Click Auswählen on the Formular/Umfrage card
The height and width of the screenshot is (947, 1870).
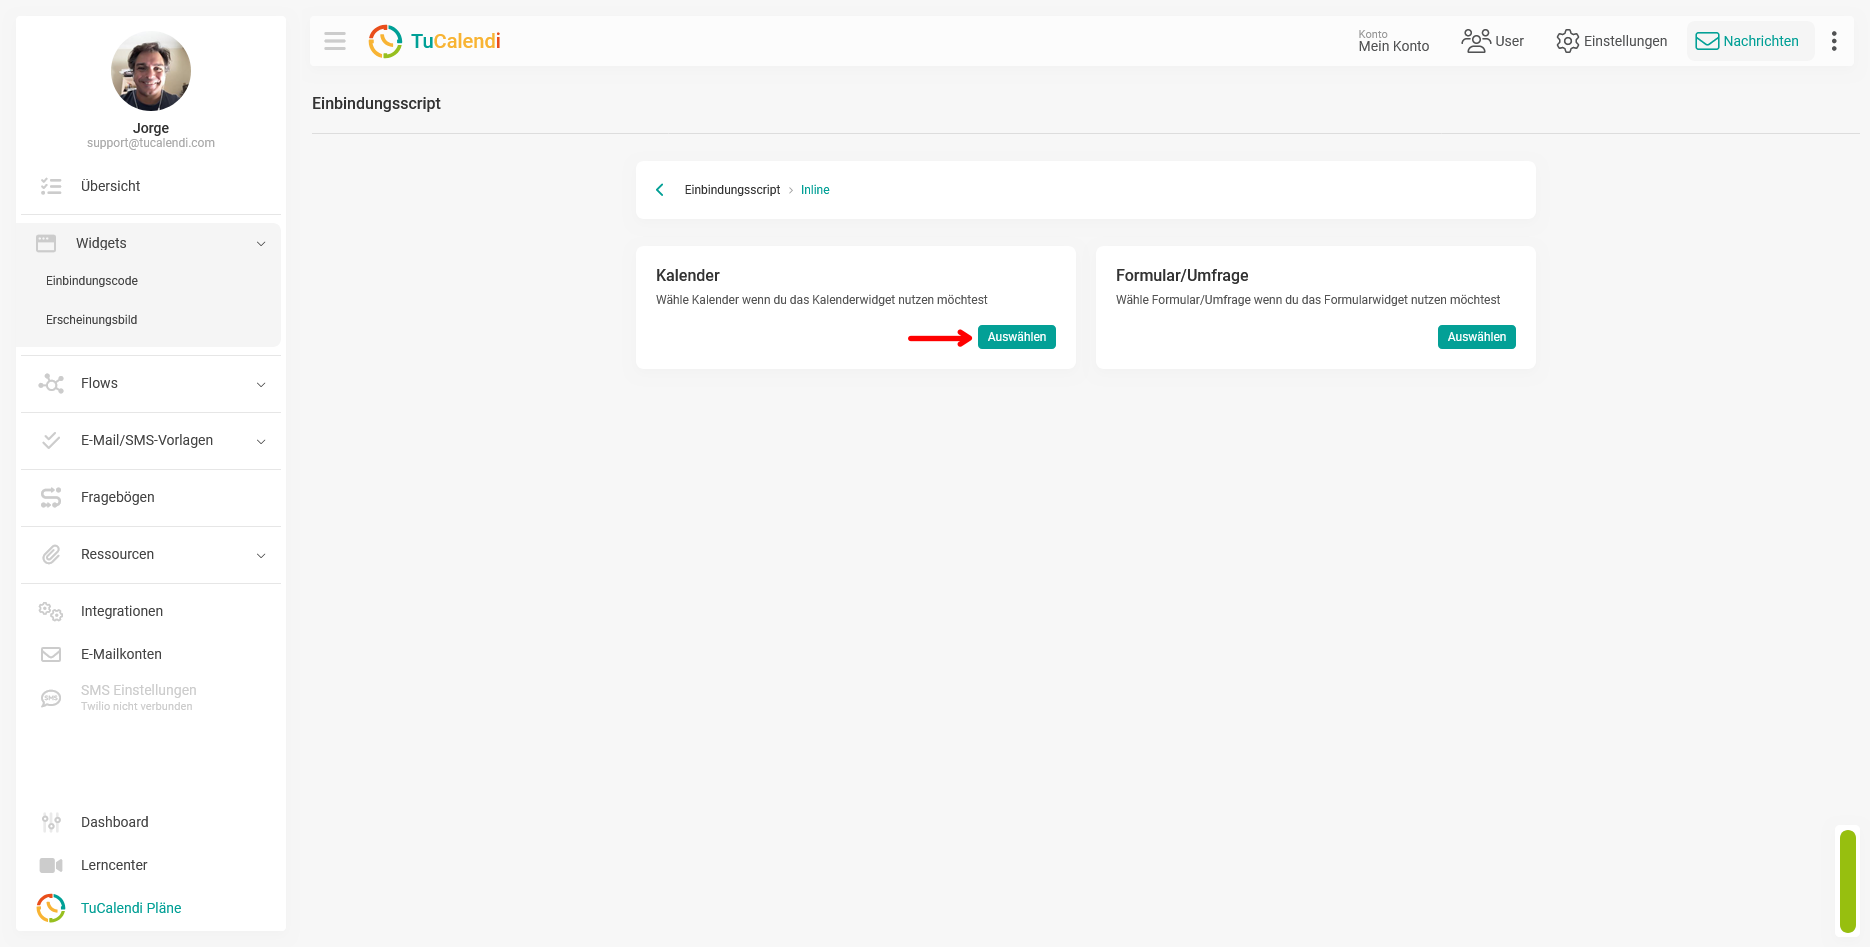tap(1477, 337)
